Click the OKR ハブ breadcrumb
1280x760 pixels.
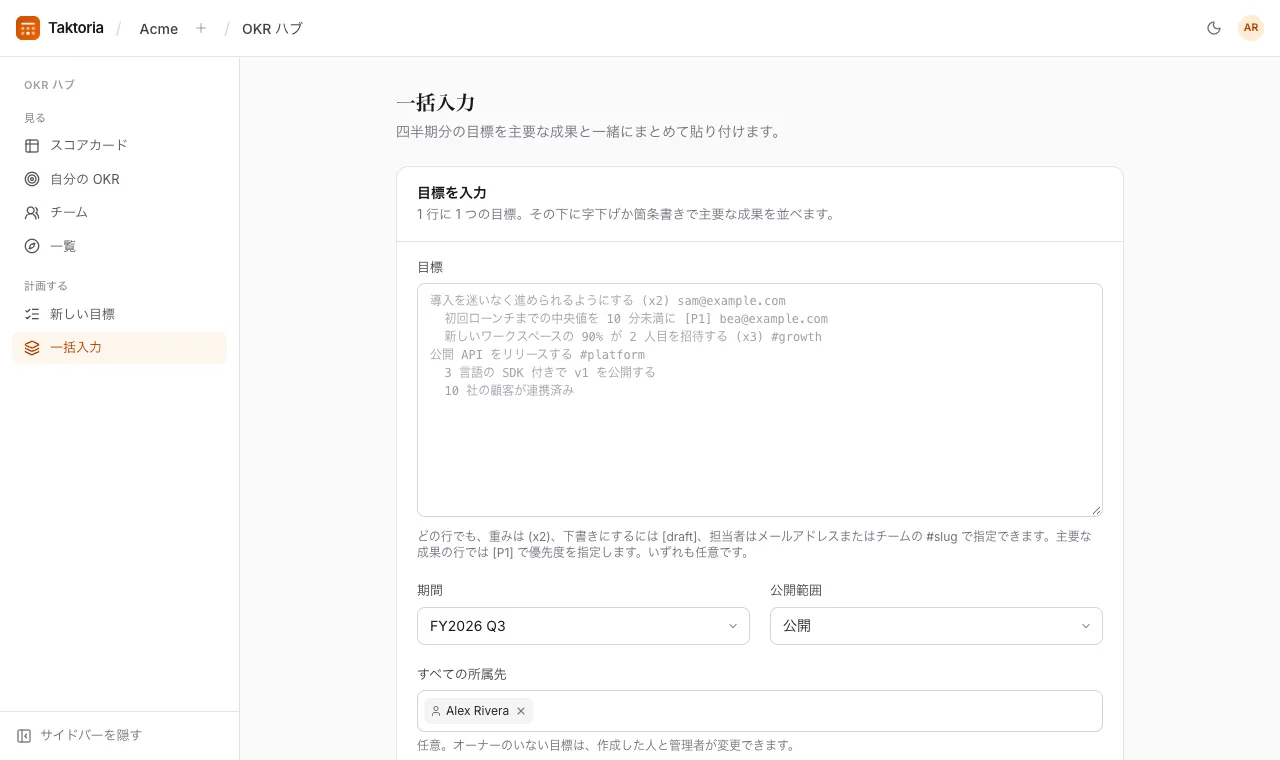tap(272, 29)
